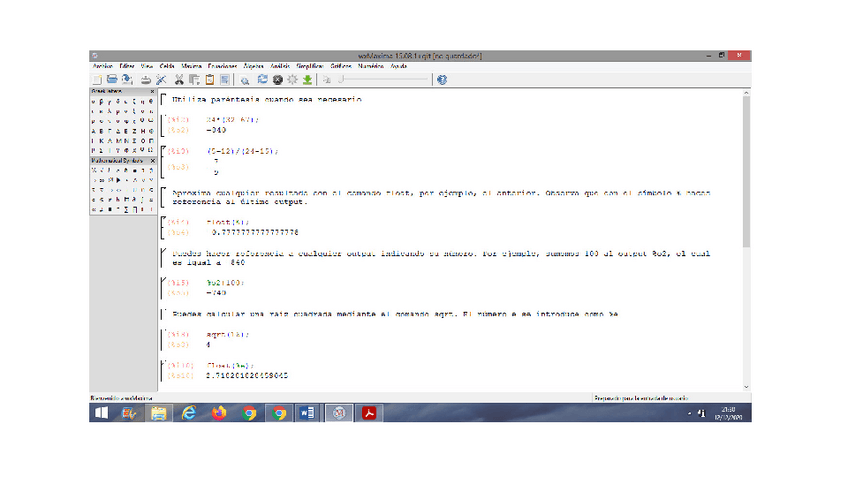
Task: Insert summation symbol from Mathematical Symbols
Action: coord(126,209)
